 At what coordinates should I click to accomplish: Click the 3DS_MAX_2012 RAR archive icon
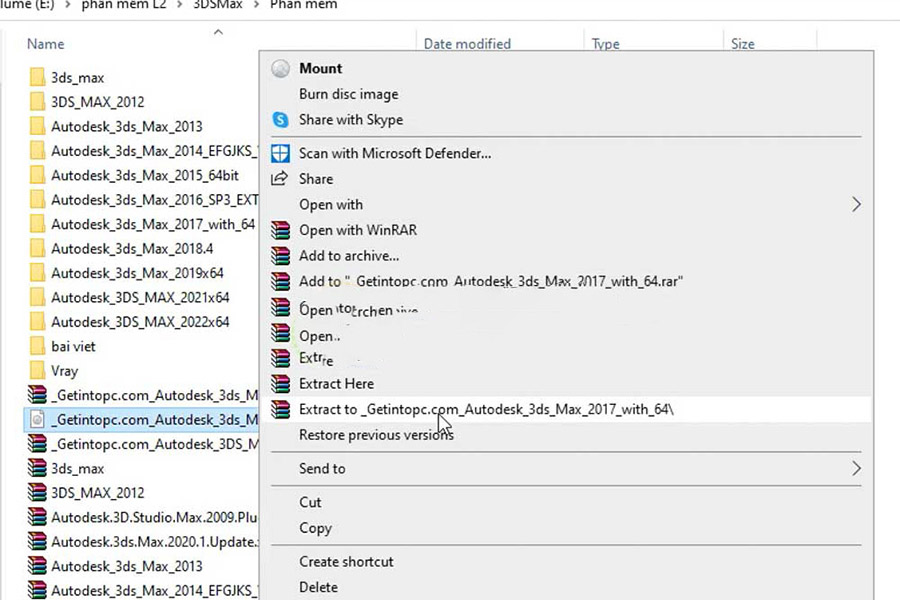pyautogui.click(x=37, y=493)
